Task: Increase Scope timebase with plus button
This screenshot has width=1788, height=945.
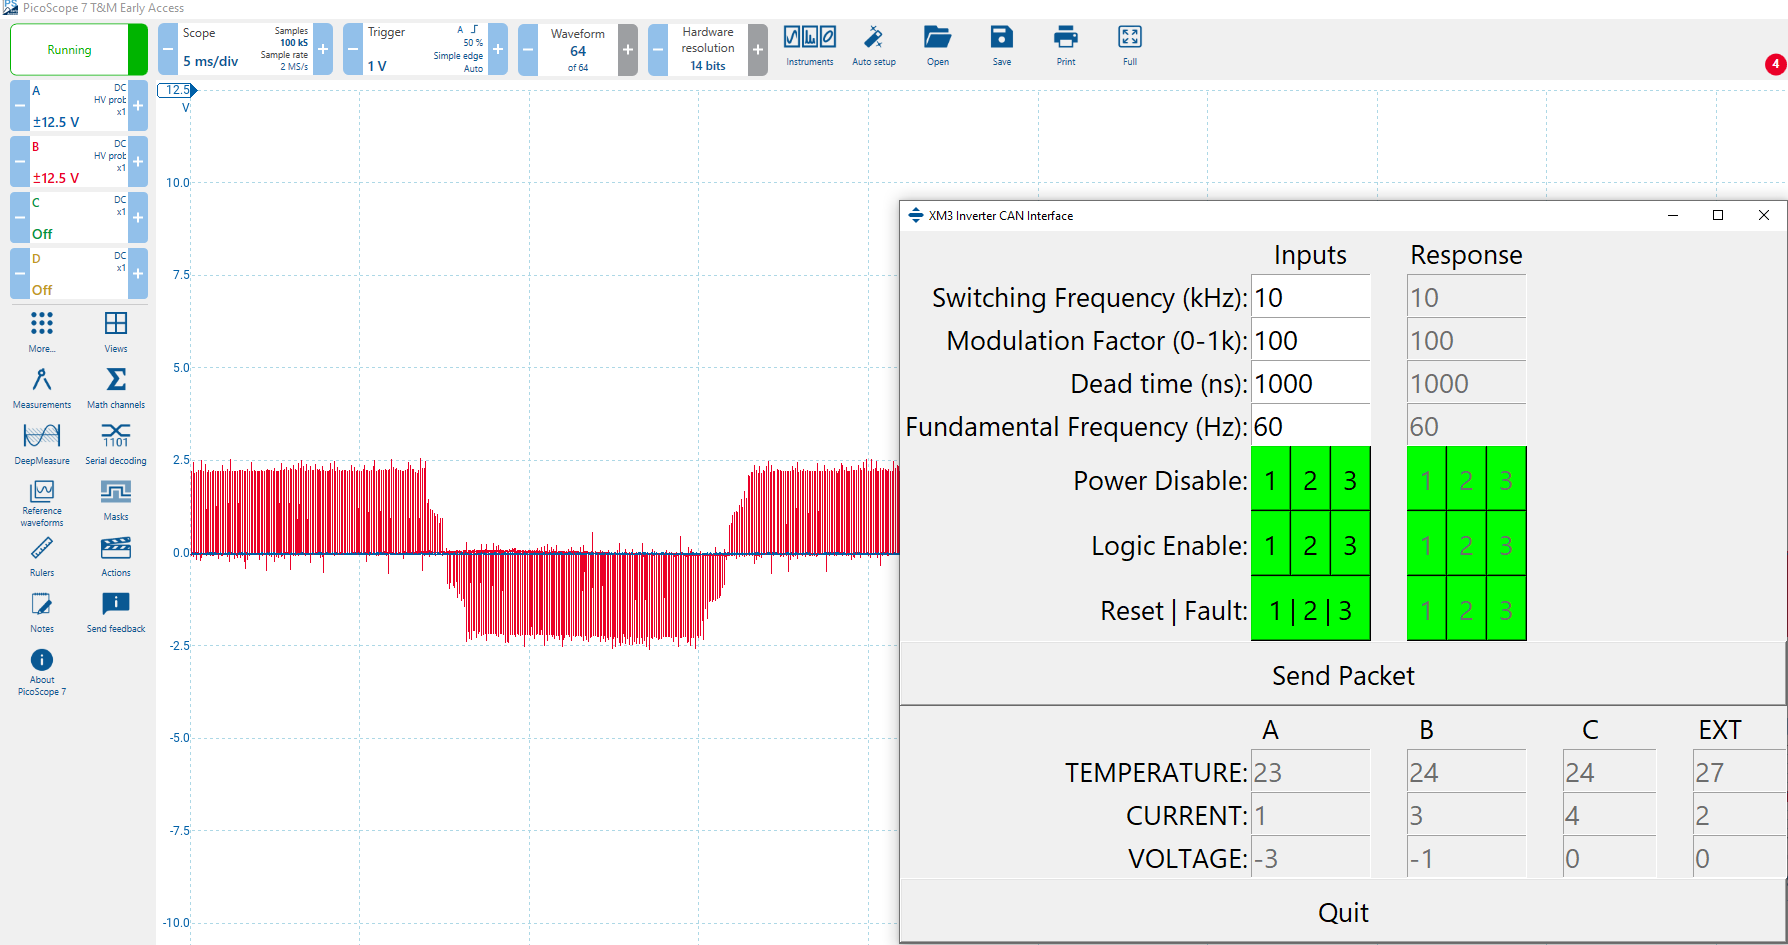Action: point(323,49)
